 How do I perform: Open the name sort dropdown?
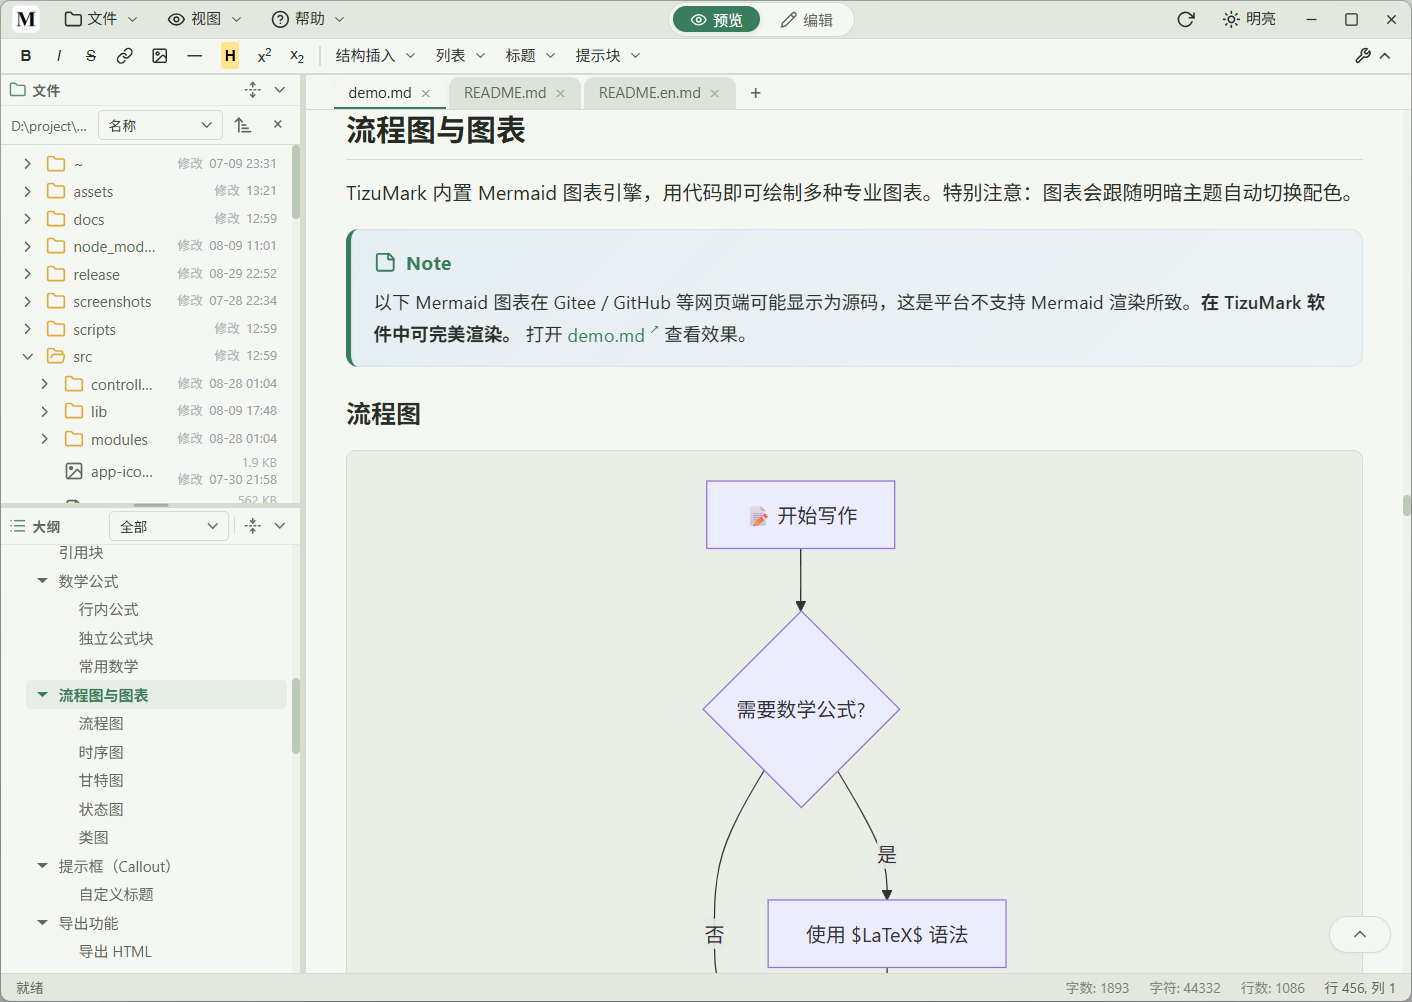(160, 125)
